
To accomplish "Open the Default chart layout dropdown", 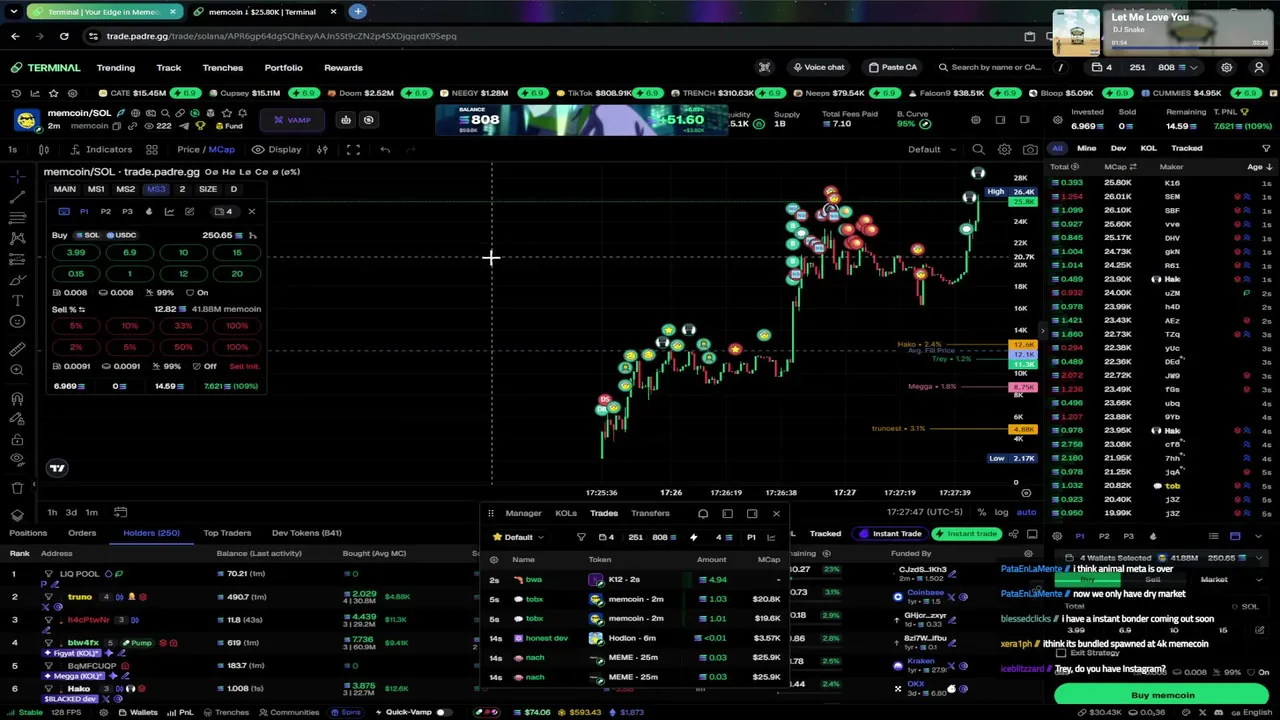I will [930, 150].
